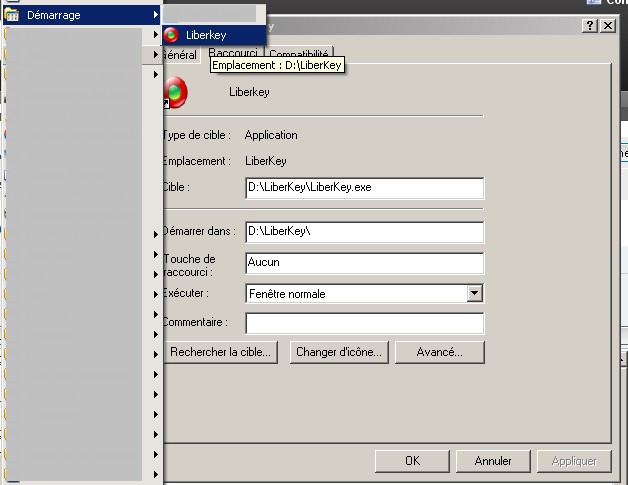Click the Avancé button
Screen dimensions: 628x485
pos(439,352)
